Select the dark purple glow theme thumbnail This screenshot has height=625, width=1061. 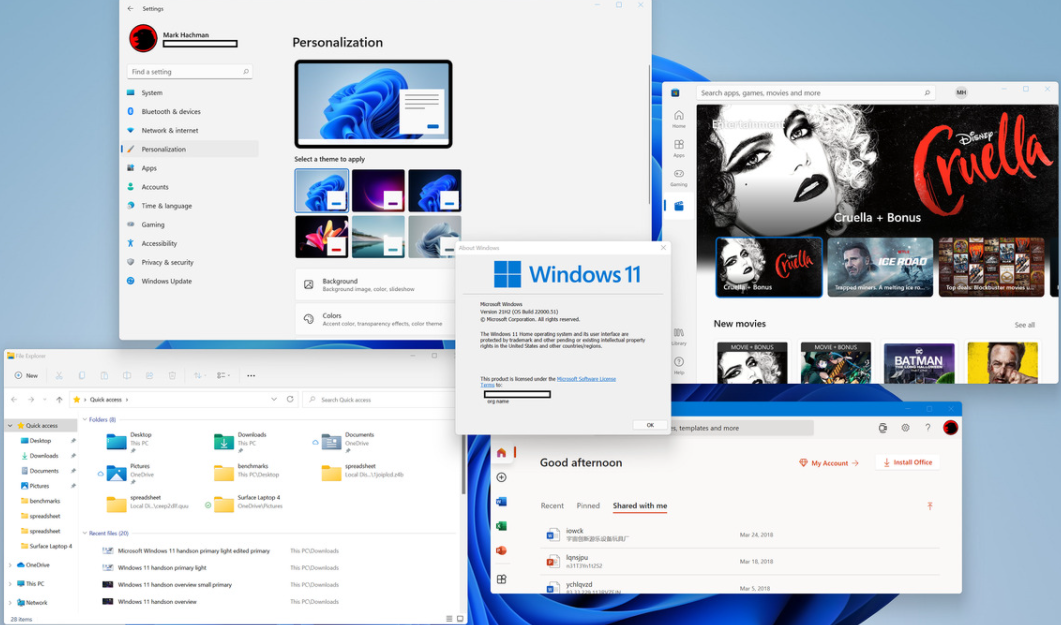pyautogui.click(x=378, y=191)
